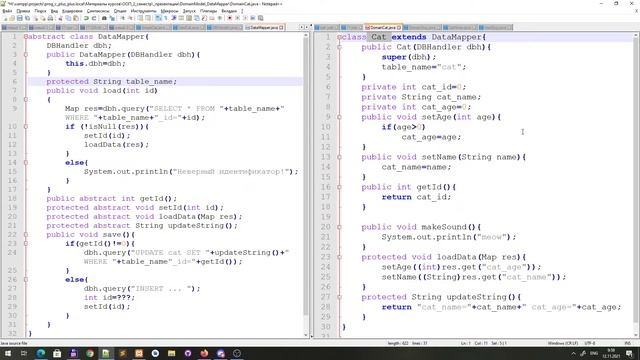640x360 pixels.
Task: Open the Синтаксисы menu
Action: pos(98,11)
